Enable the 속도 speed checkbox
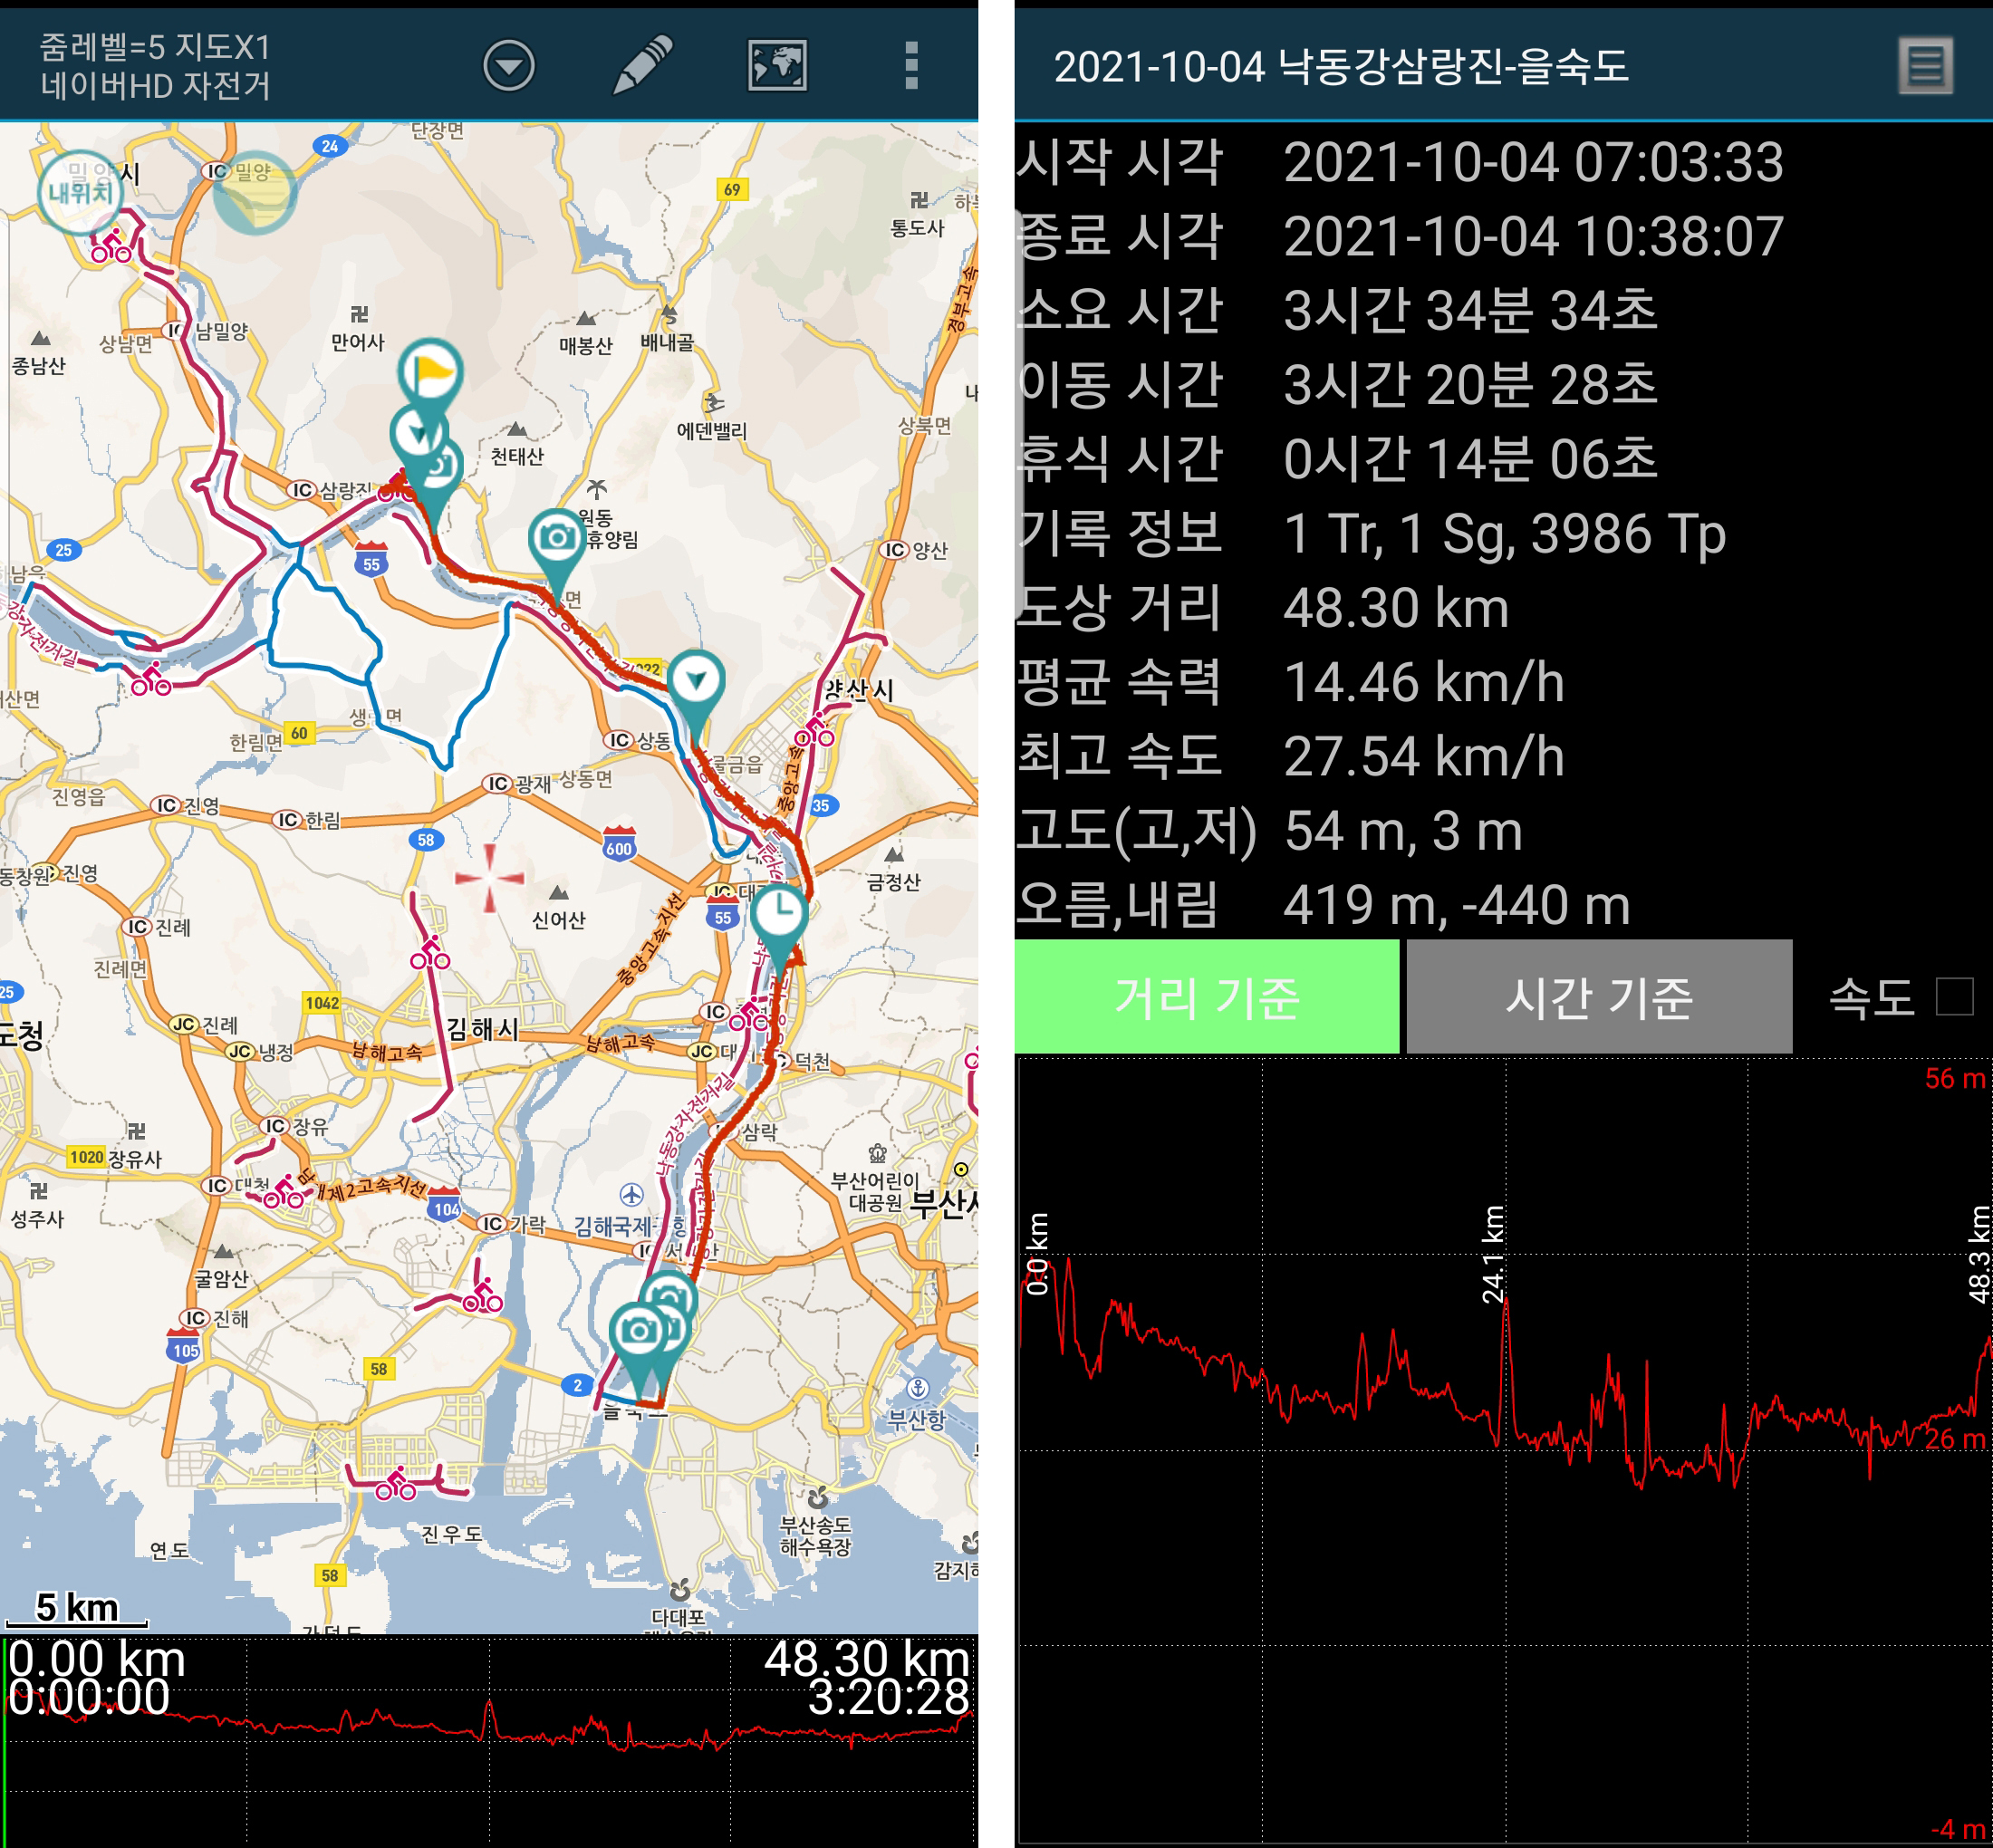Screen dimensions: 1993x1848 coord(1954,996)
